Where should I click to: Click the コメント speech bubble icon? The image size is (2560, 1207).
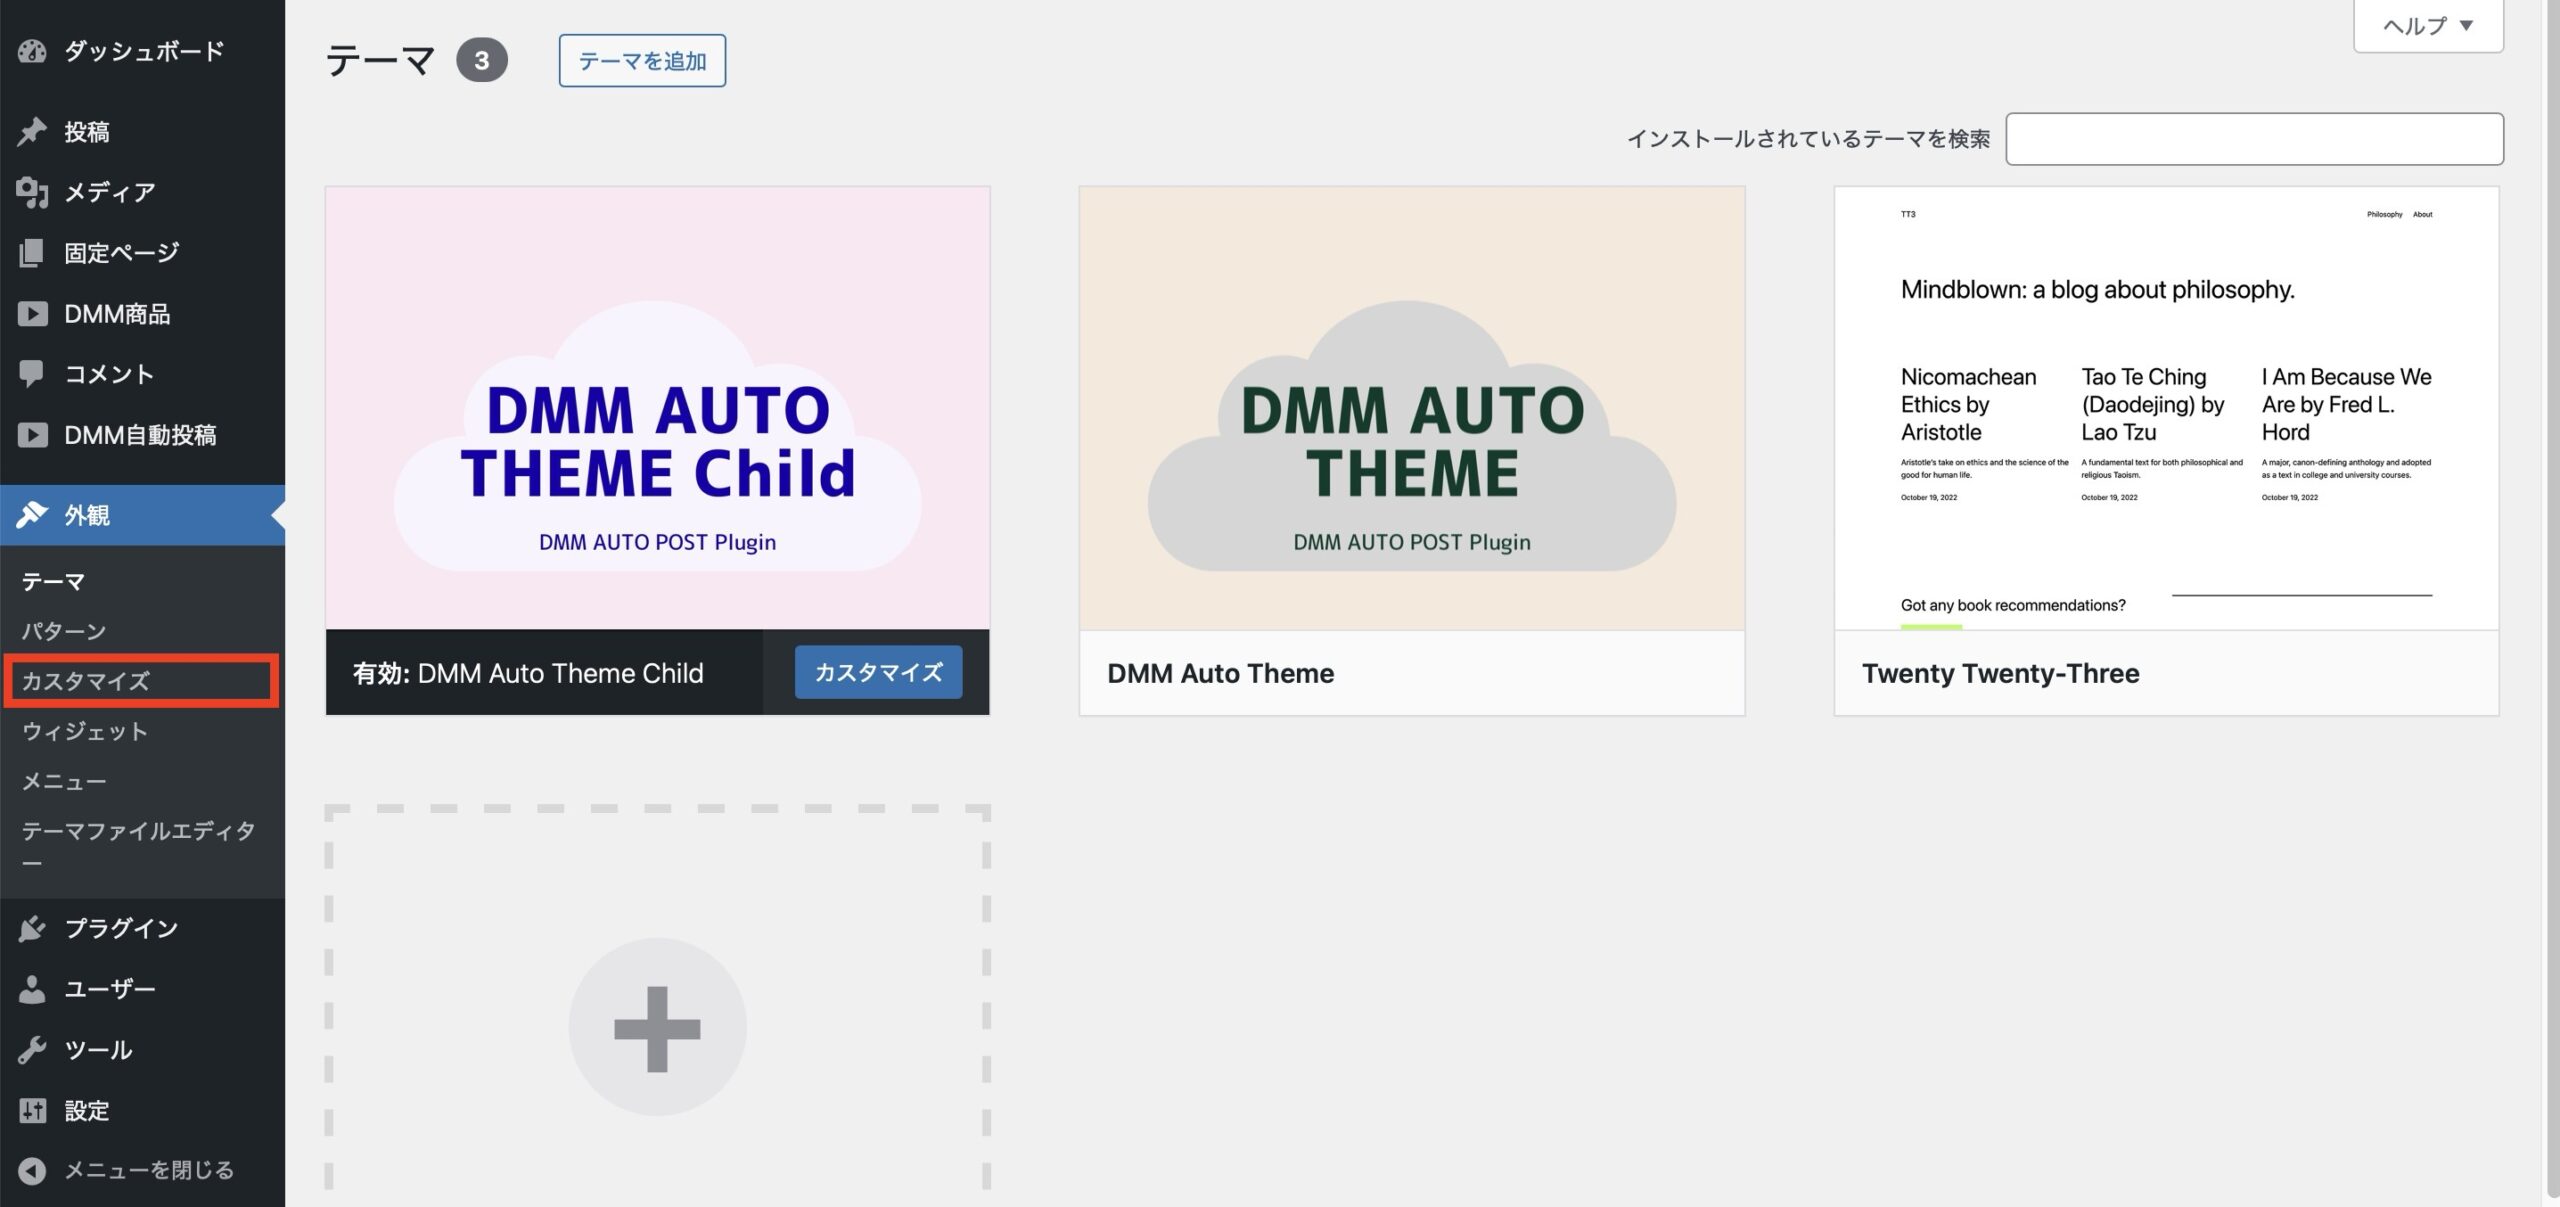(x=32, y=374)
